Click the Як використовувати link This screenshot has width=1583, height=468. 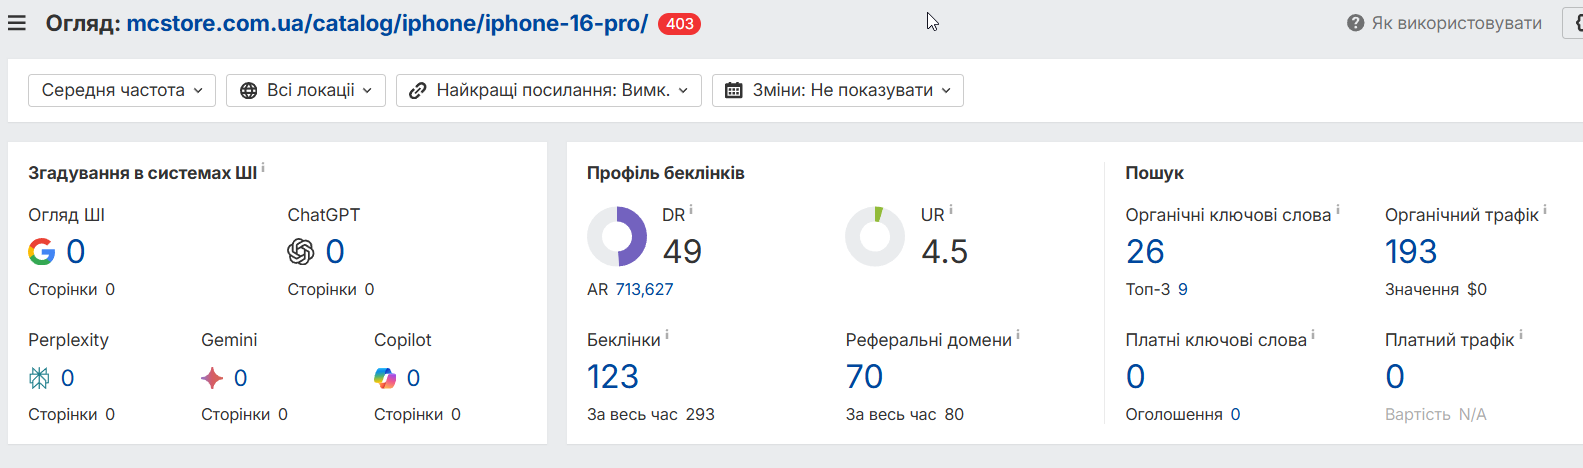pos(1456,23)
